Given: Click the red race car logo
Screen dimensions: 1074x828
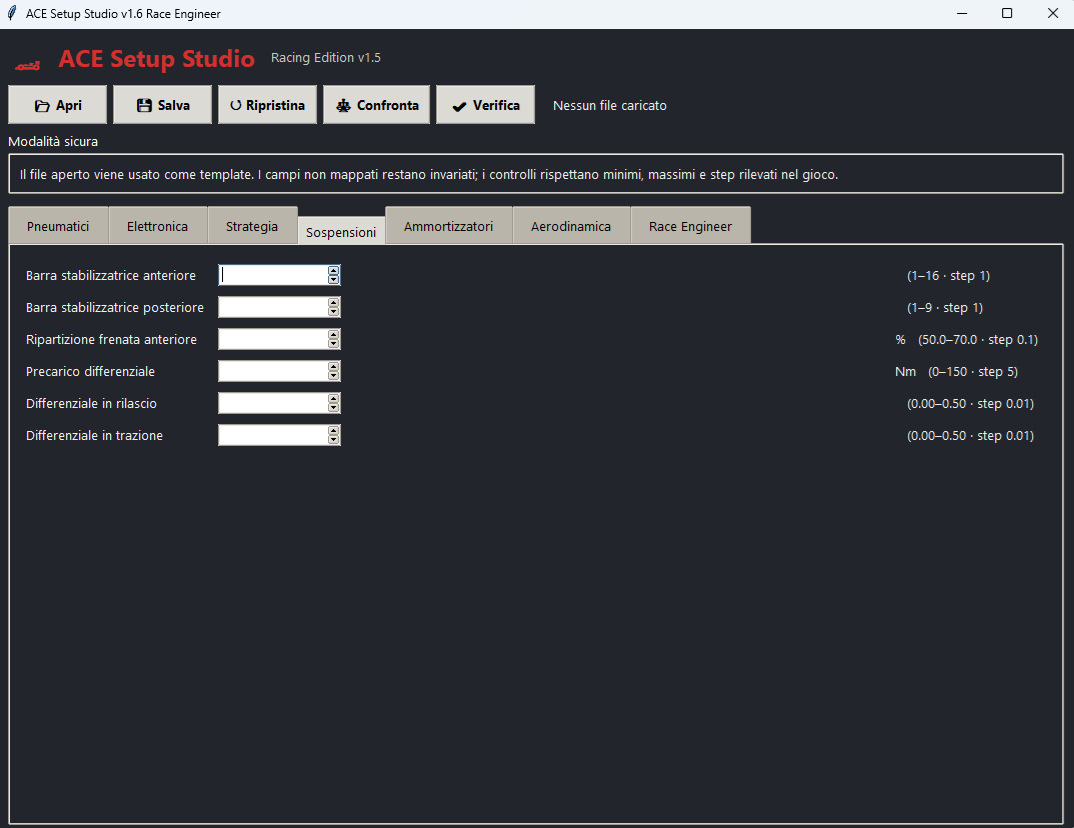Looking at the screenshot, I should (x=27, y=65).
